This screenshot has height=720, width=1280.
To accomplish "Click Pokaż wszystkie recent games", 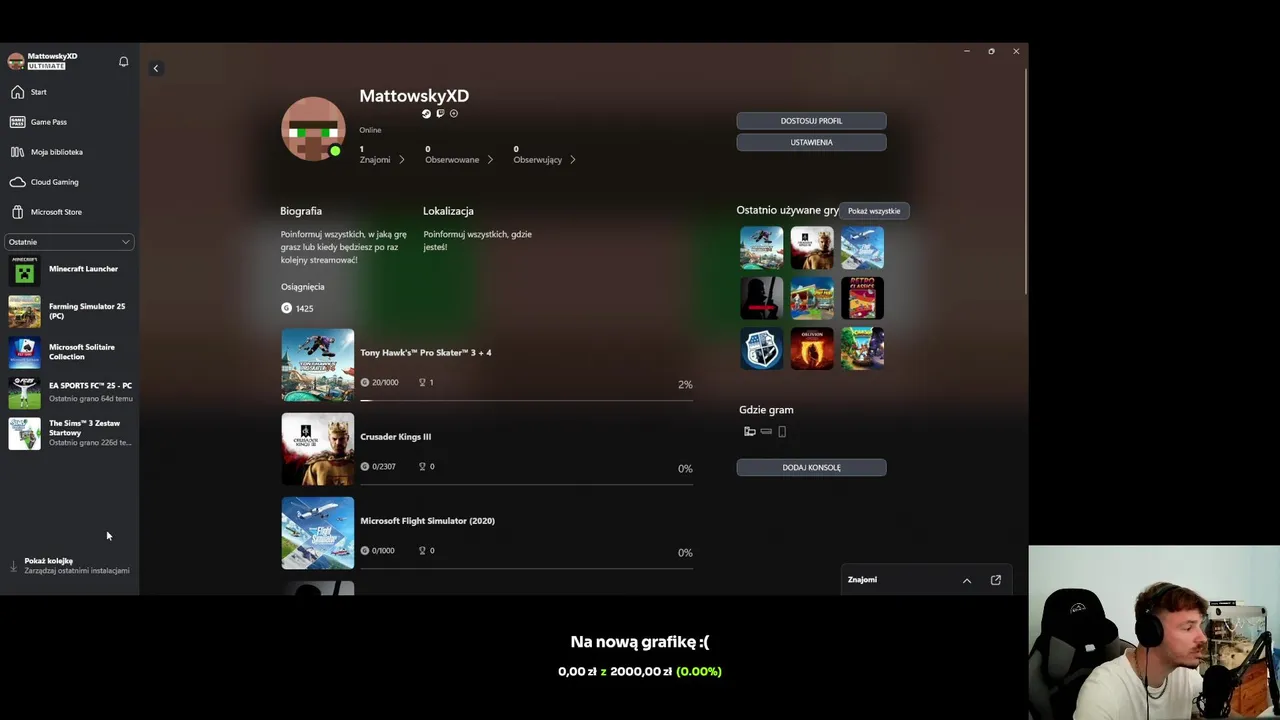I will (x=874, y=211).
